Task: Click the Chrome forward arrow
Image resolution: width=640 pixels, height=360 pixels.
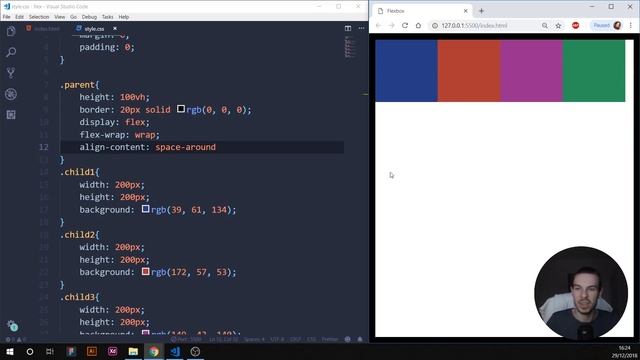Action: click(391, 25)
